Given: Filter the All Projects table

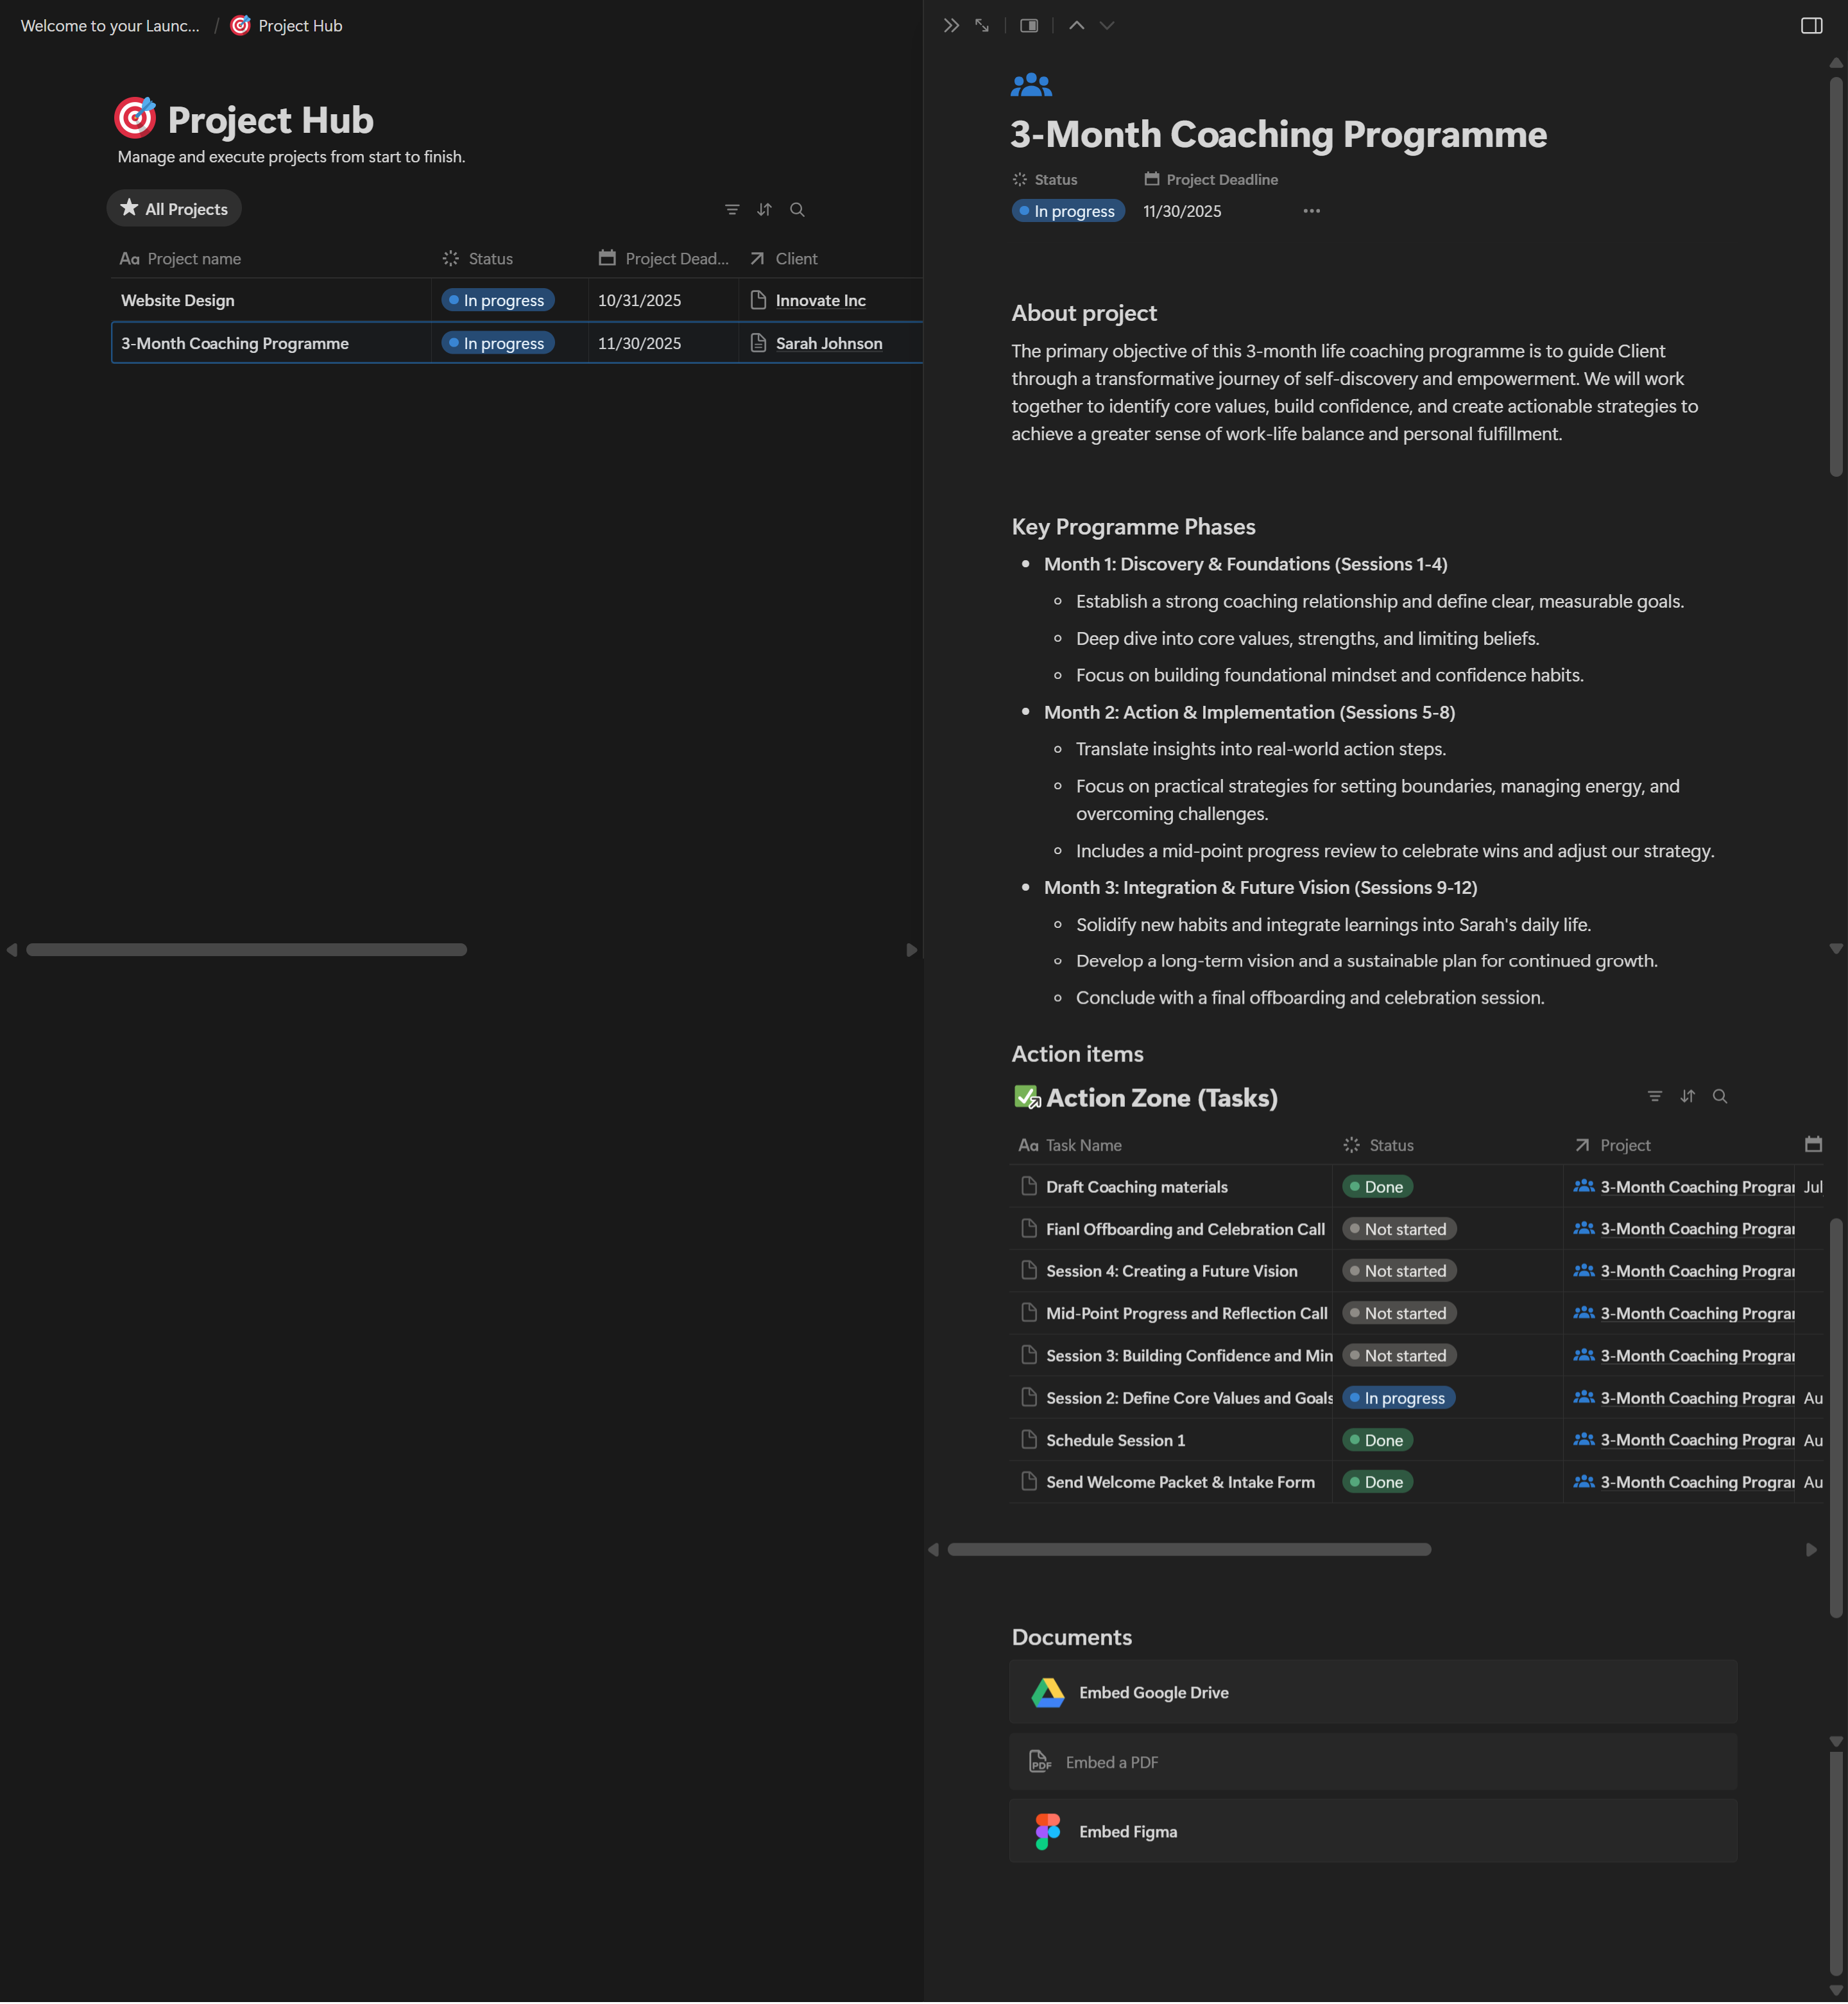Looking at the screenshot, I should pyautogui.click(x=732, y=210).
